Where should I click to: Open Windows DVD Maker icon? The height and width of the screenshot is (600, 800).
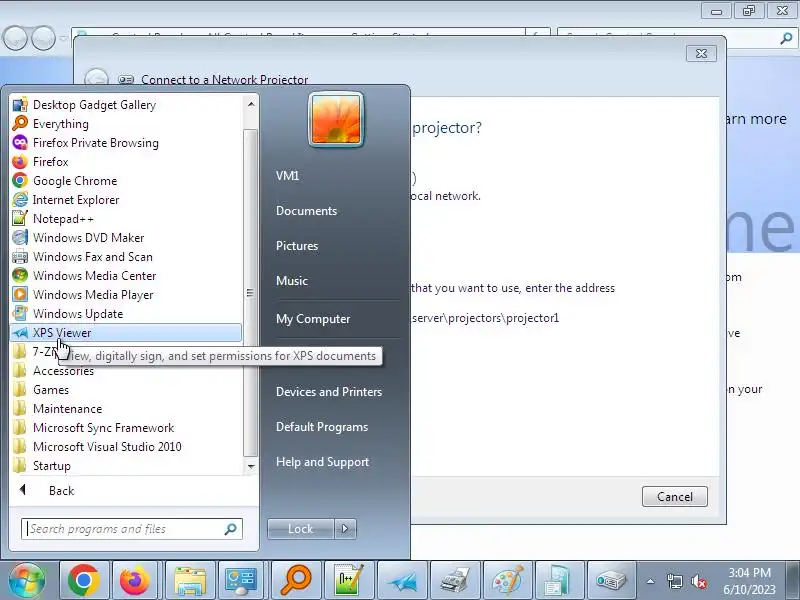20,237
